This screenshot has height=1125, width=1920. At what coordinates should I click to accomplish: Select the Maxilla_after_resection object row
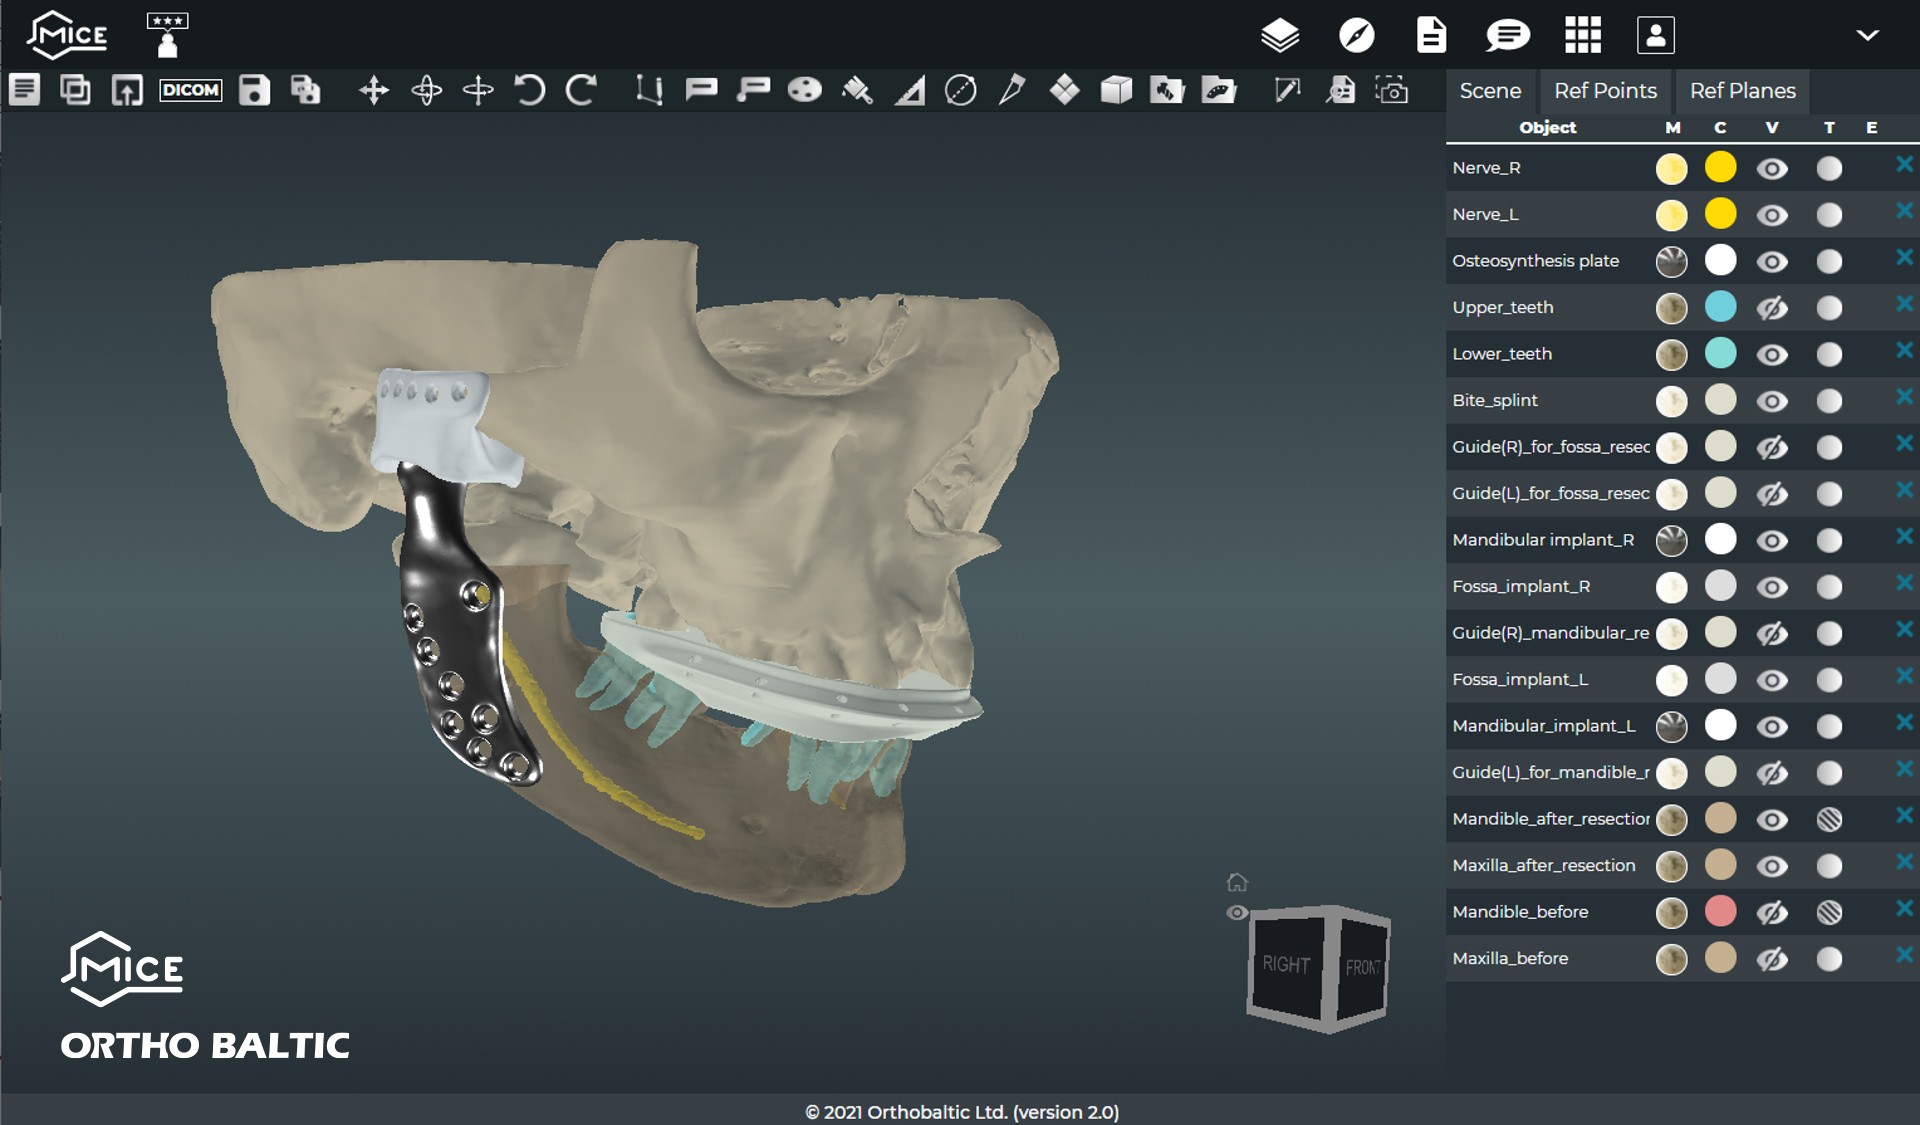coord(1682,866)
